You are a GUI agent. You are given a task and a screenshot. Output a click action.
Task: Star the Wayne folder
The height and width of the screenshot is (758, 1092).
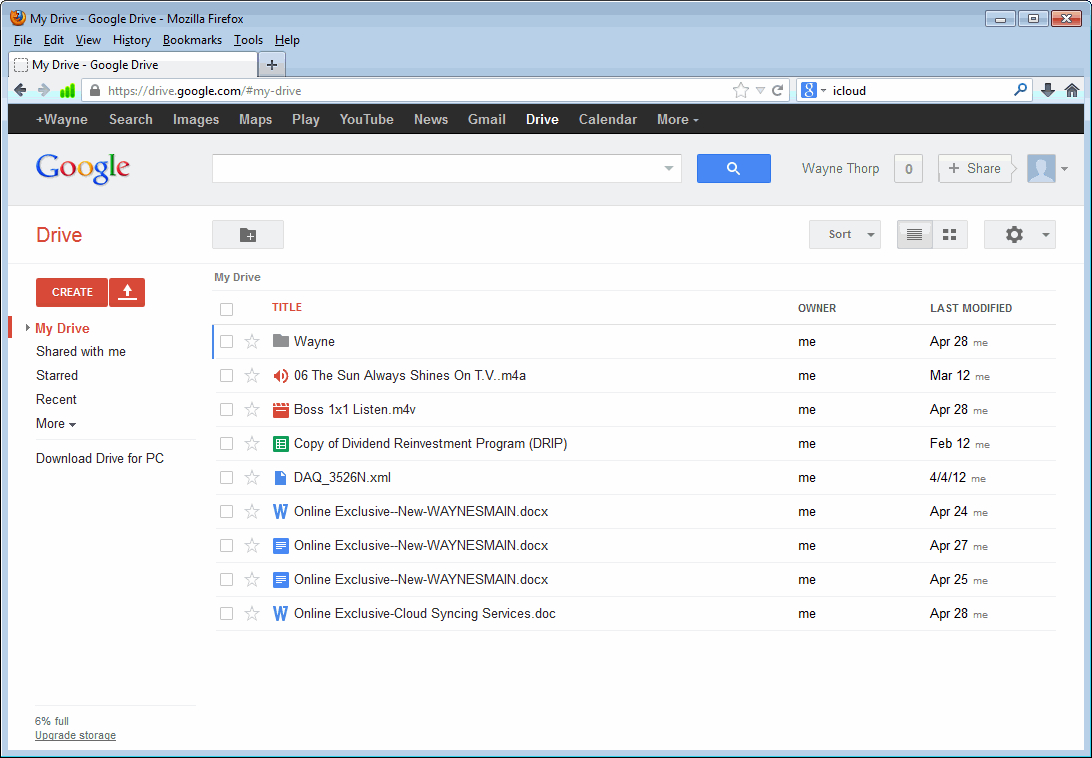click(x=252, y=341)
